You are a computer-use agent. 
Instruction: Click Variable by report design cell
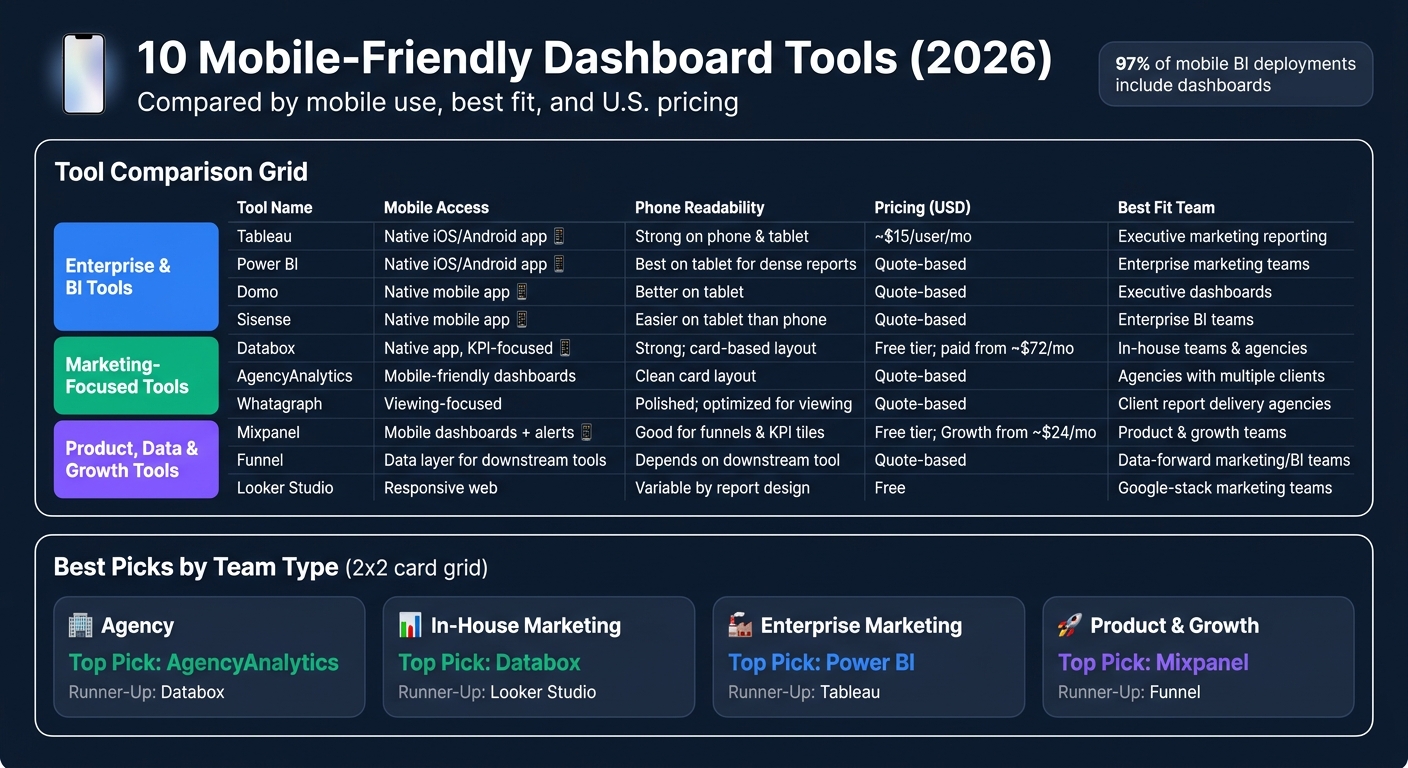coord(722,489)
